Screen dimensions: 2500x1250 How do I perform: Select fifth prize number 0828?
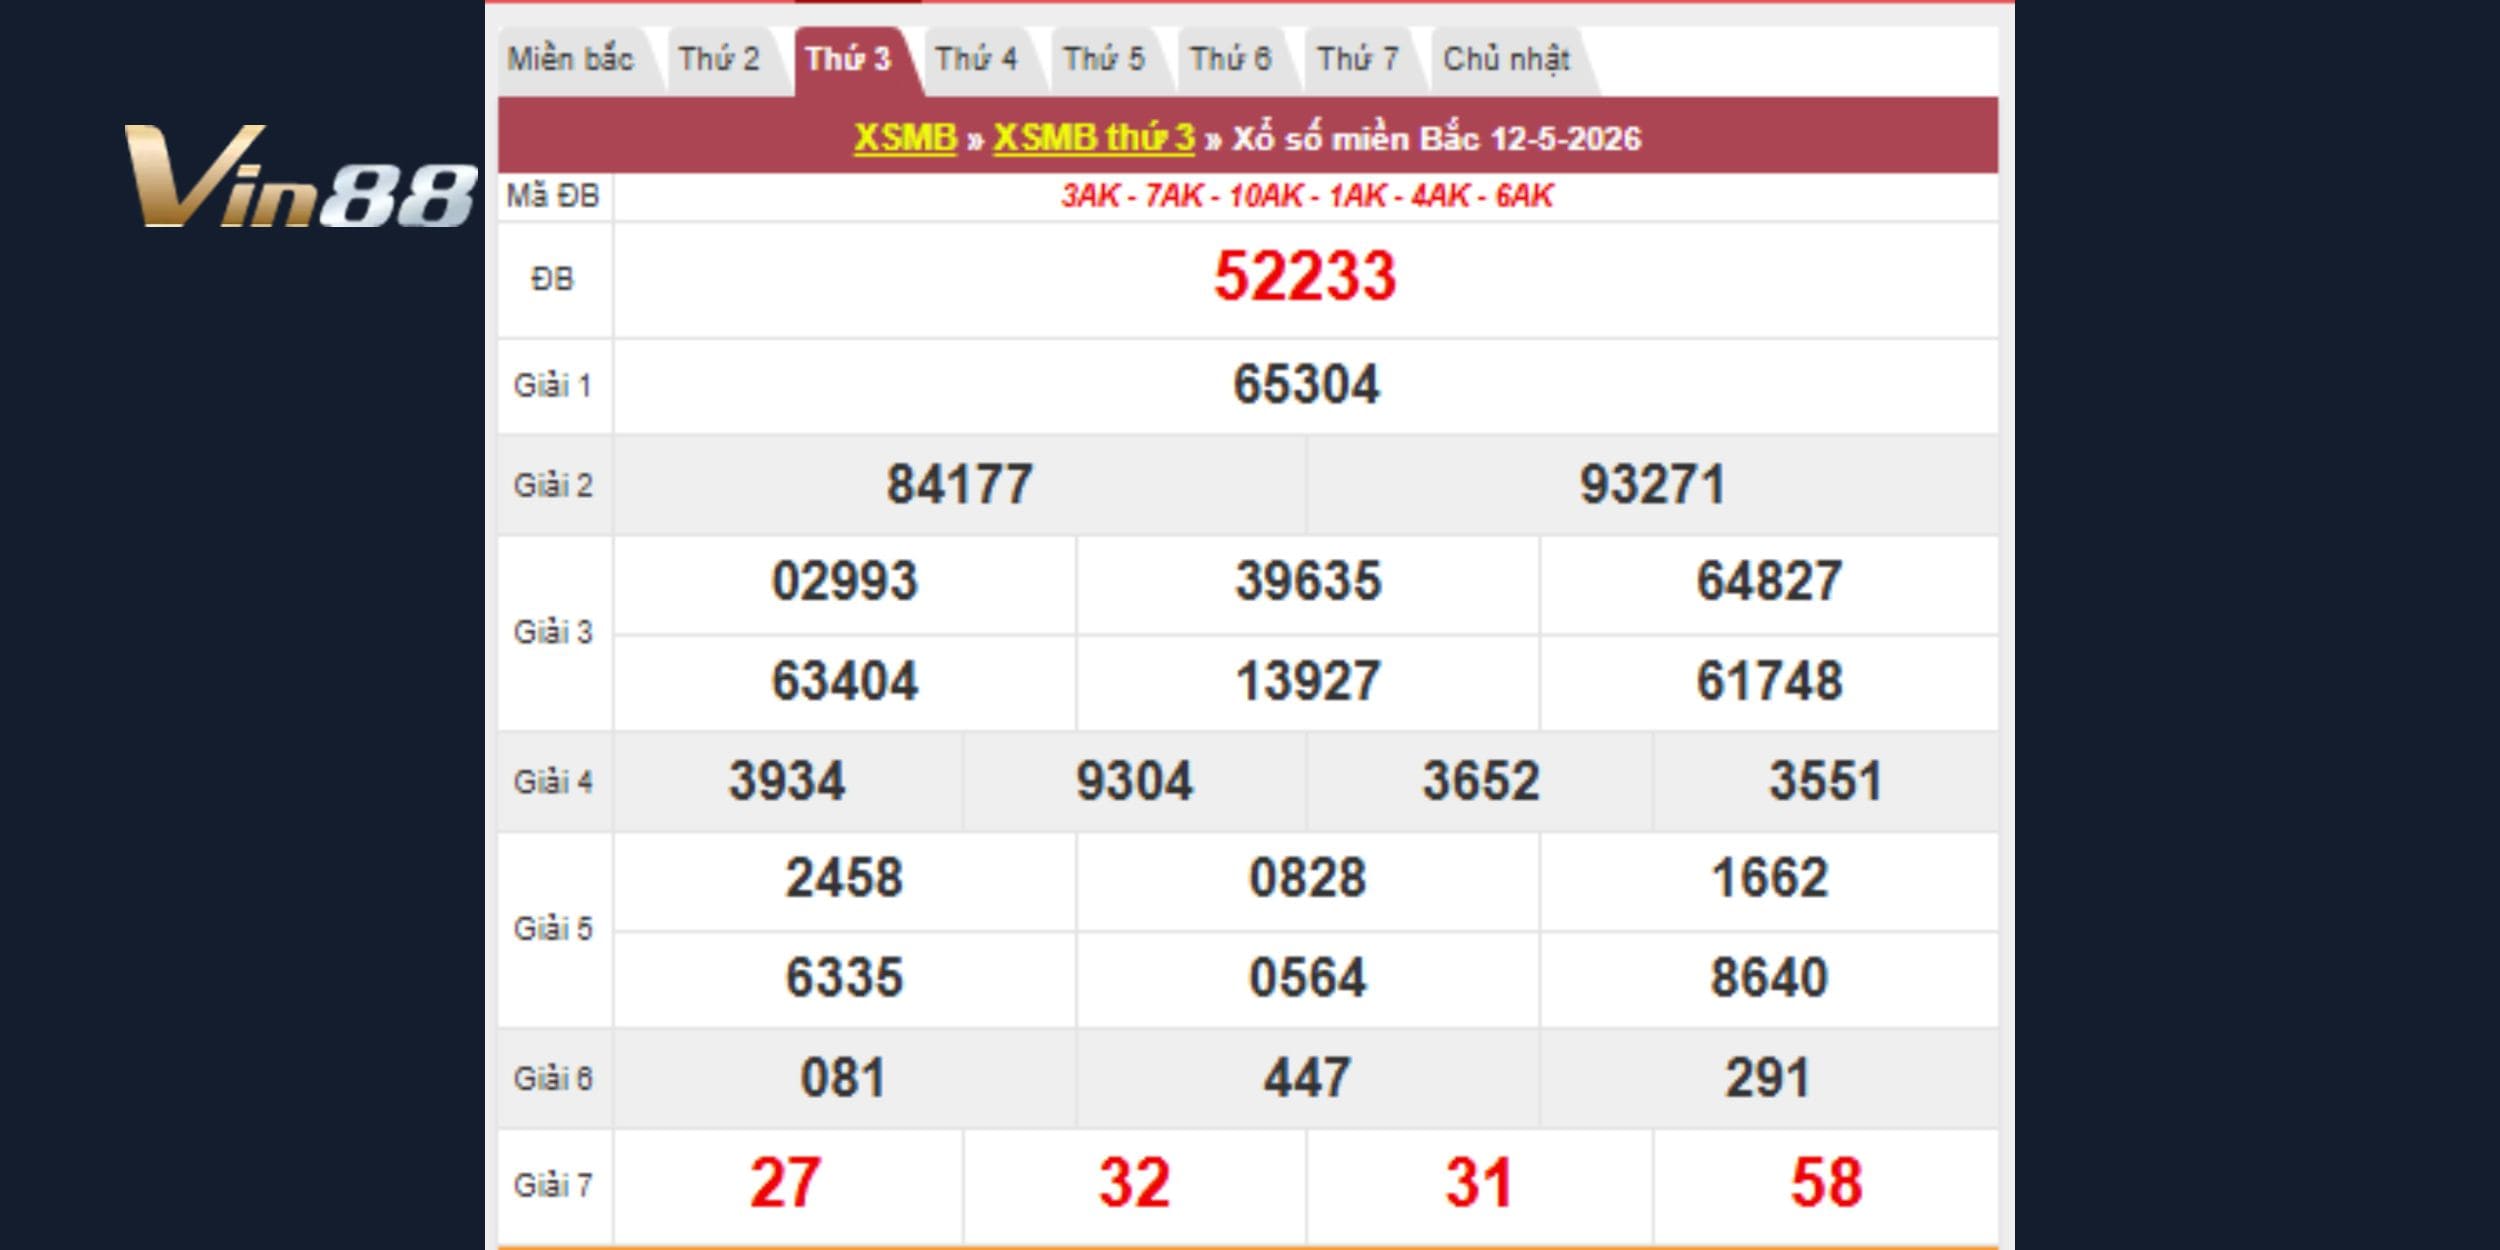pos(1308,879)
